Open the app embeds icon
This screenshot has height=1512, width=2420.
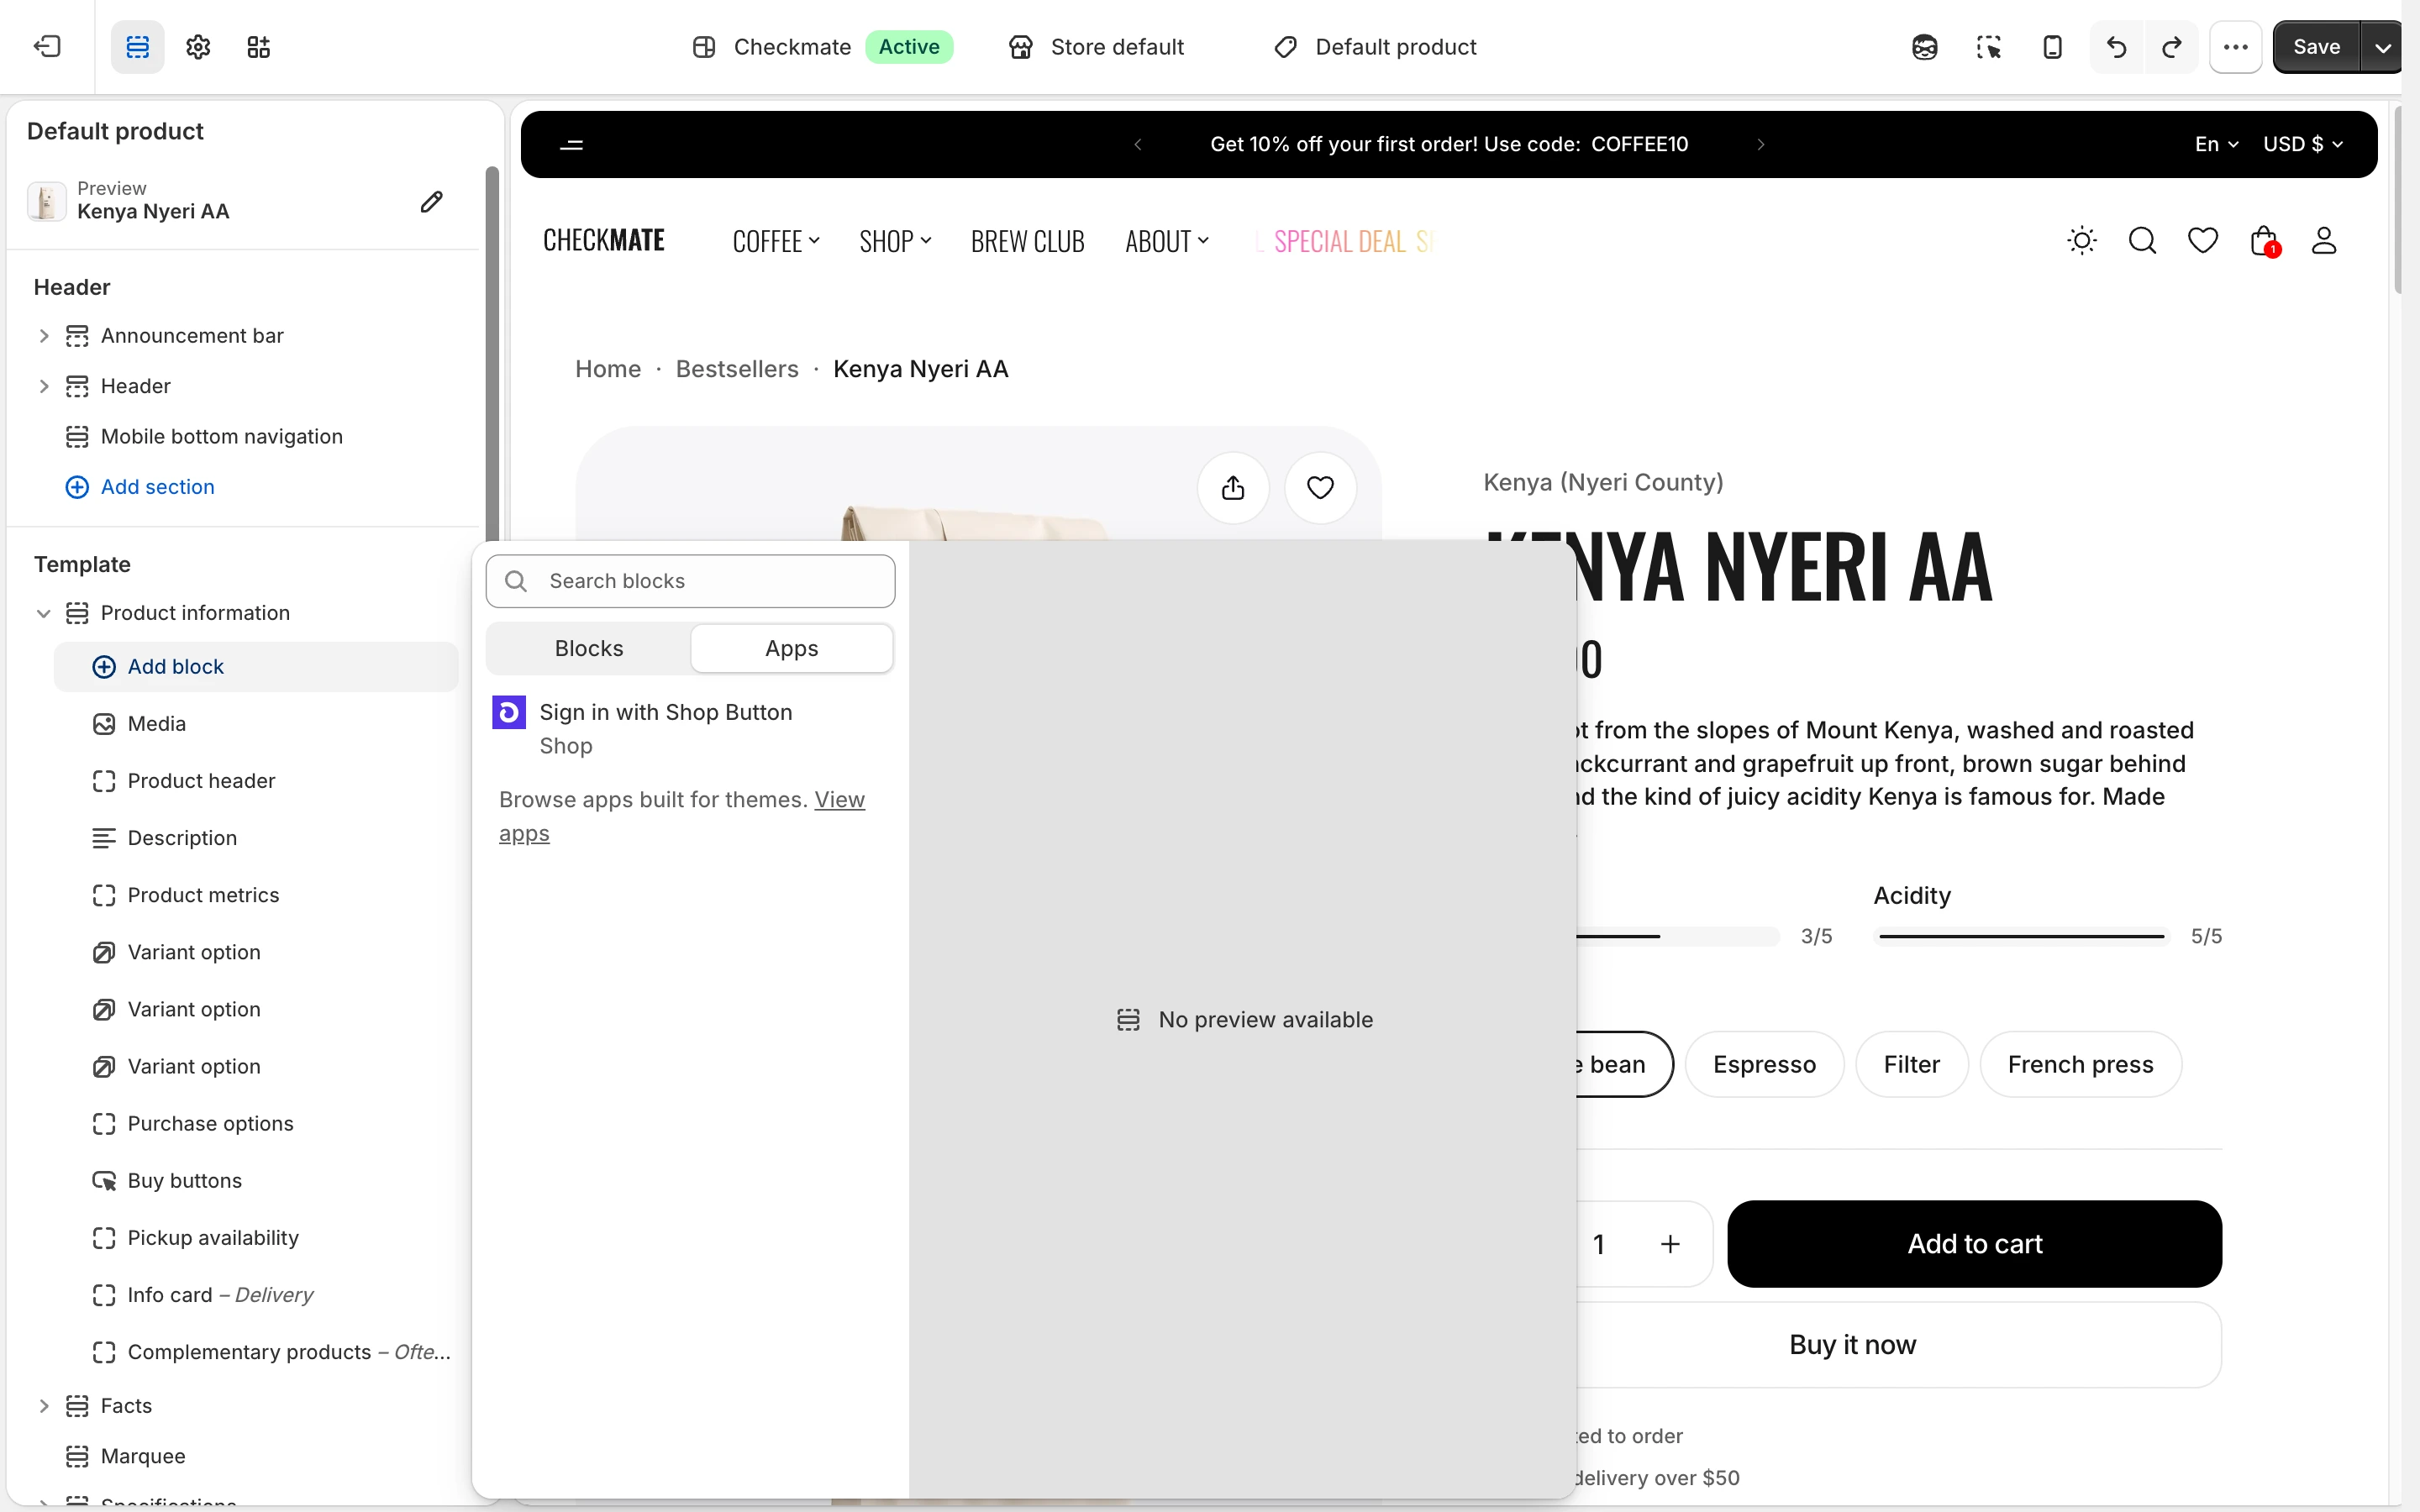tap(259, 47)
